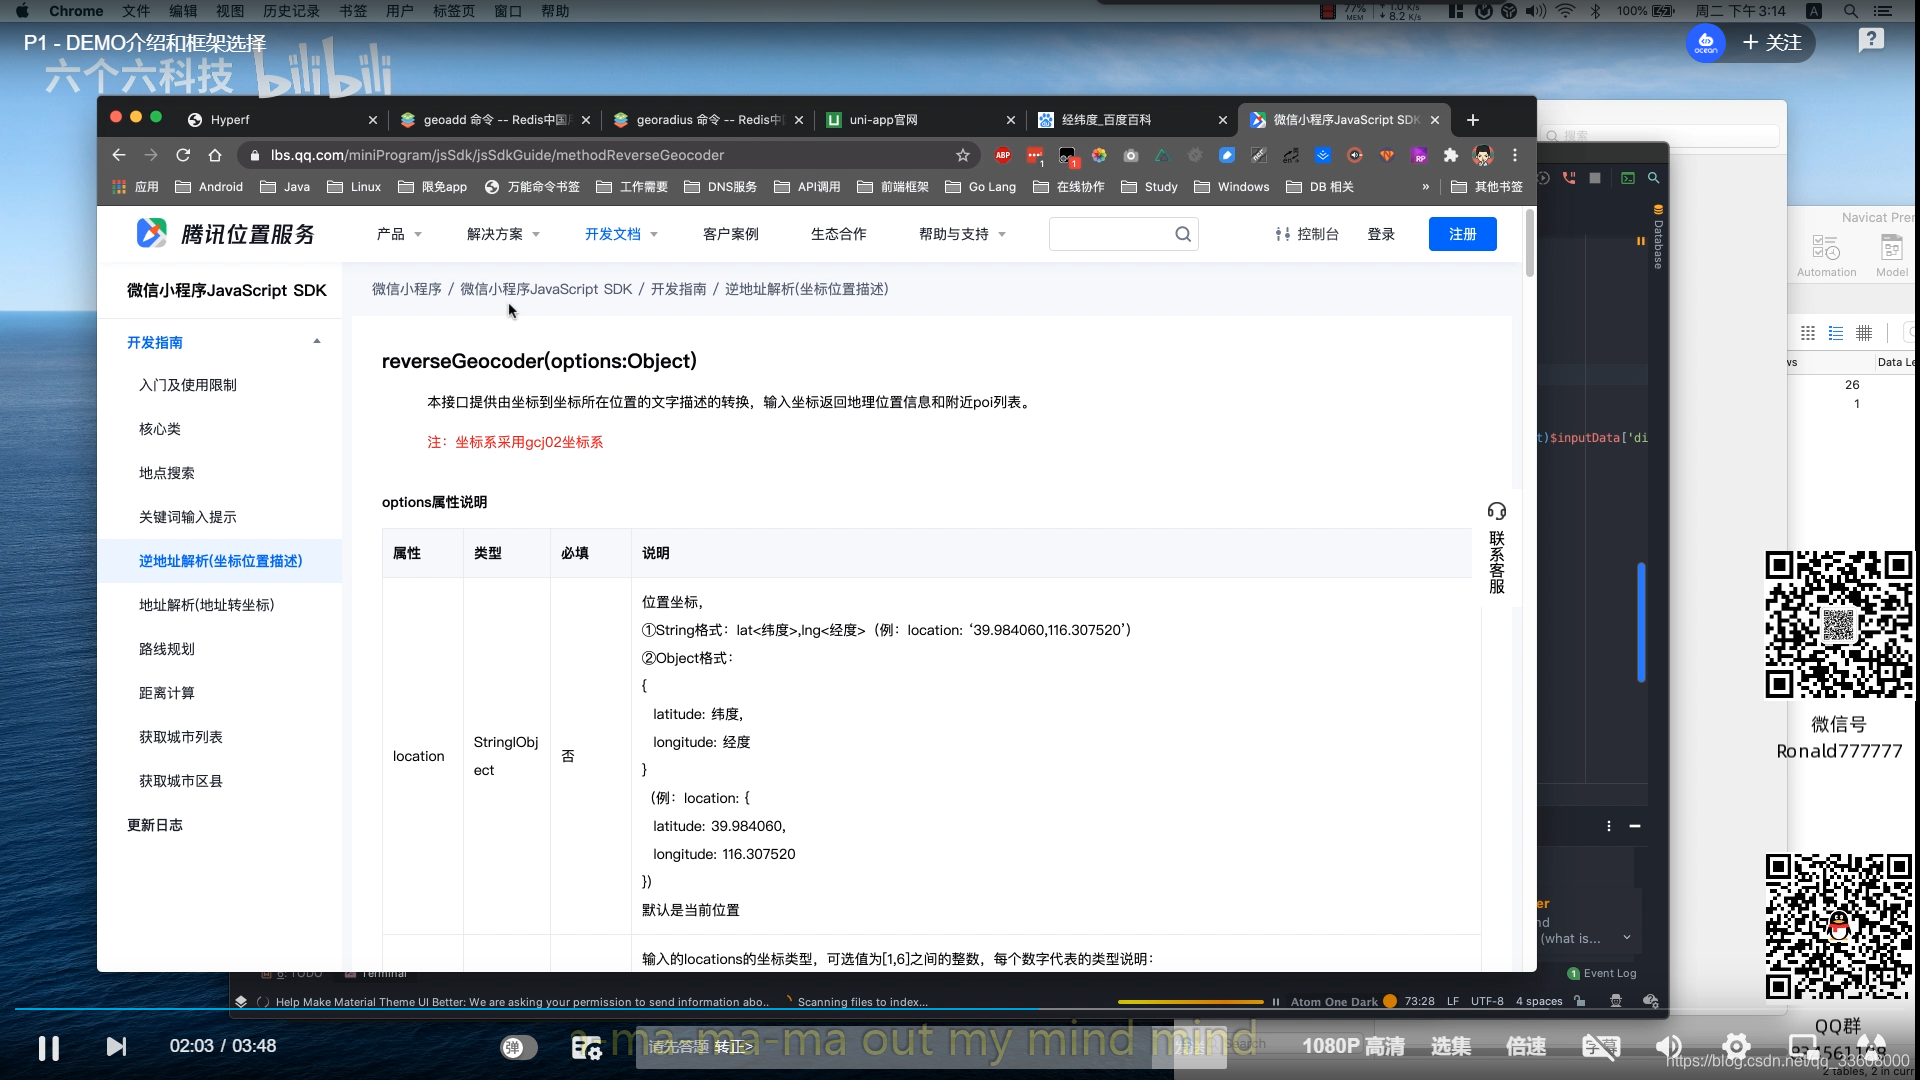1920x1080 pixels.
Task: Open video player settings gear
Action: point(1736,1046)
